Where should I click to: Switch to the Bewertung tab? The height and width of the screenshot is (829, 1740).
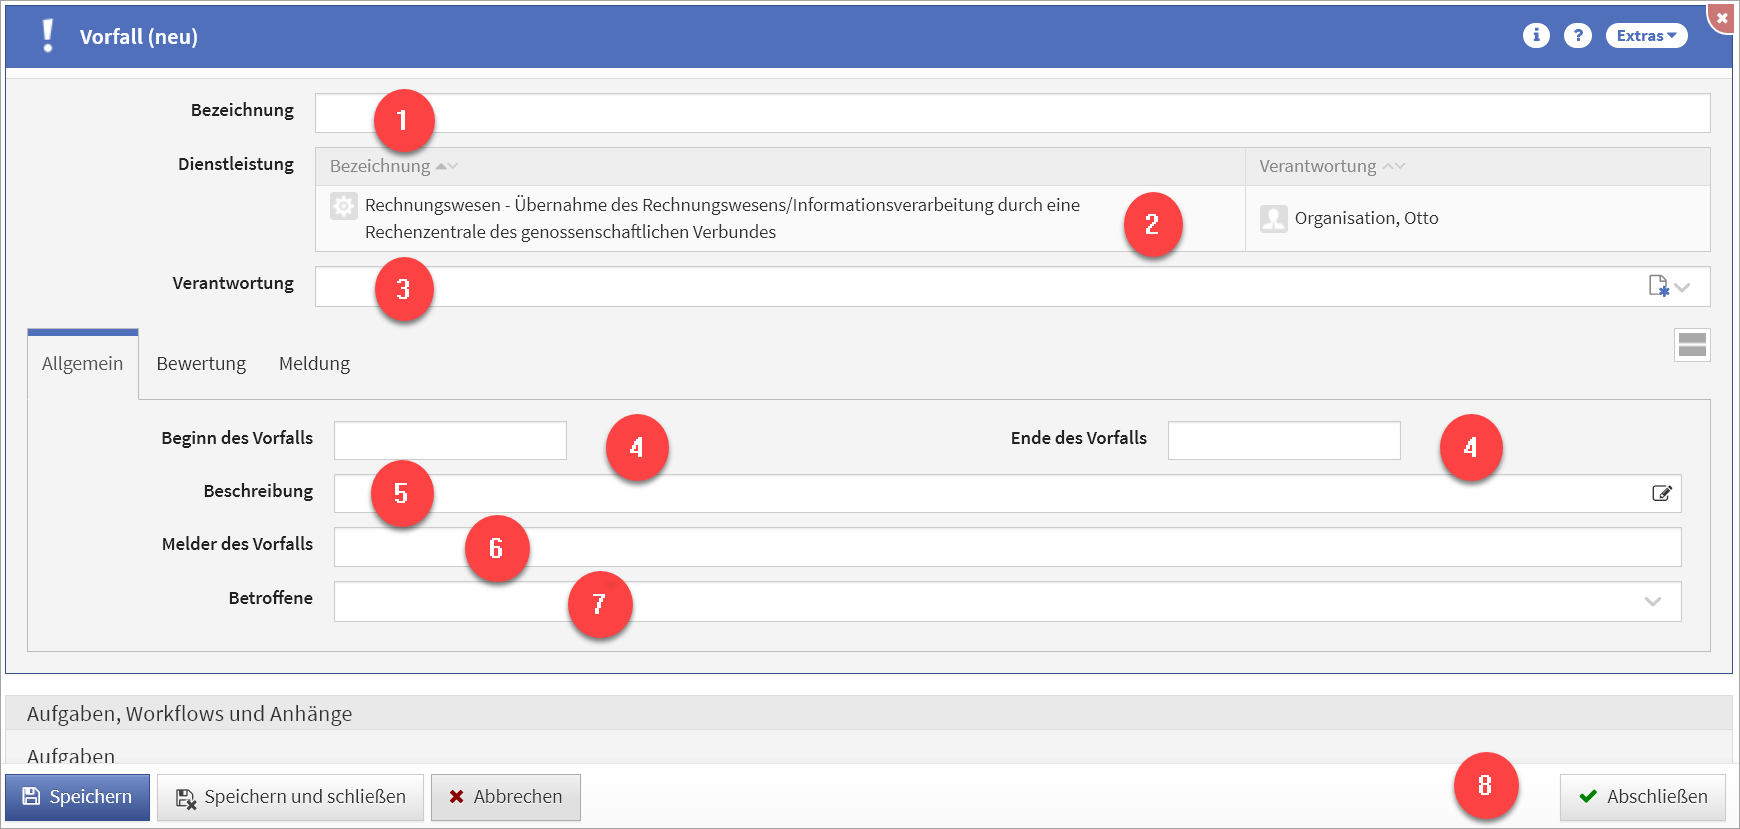point(201,364)
